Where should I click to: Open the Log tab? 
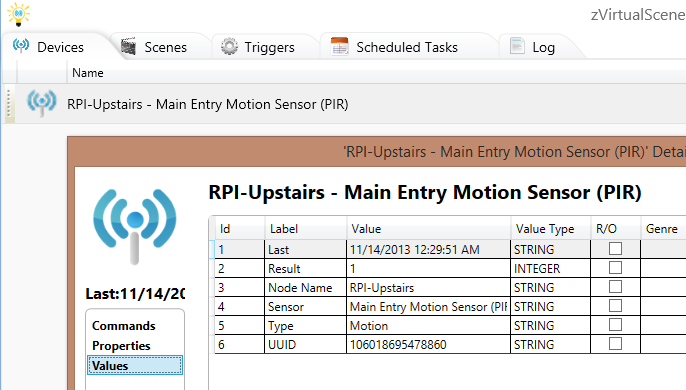[543, 47]
